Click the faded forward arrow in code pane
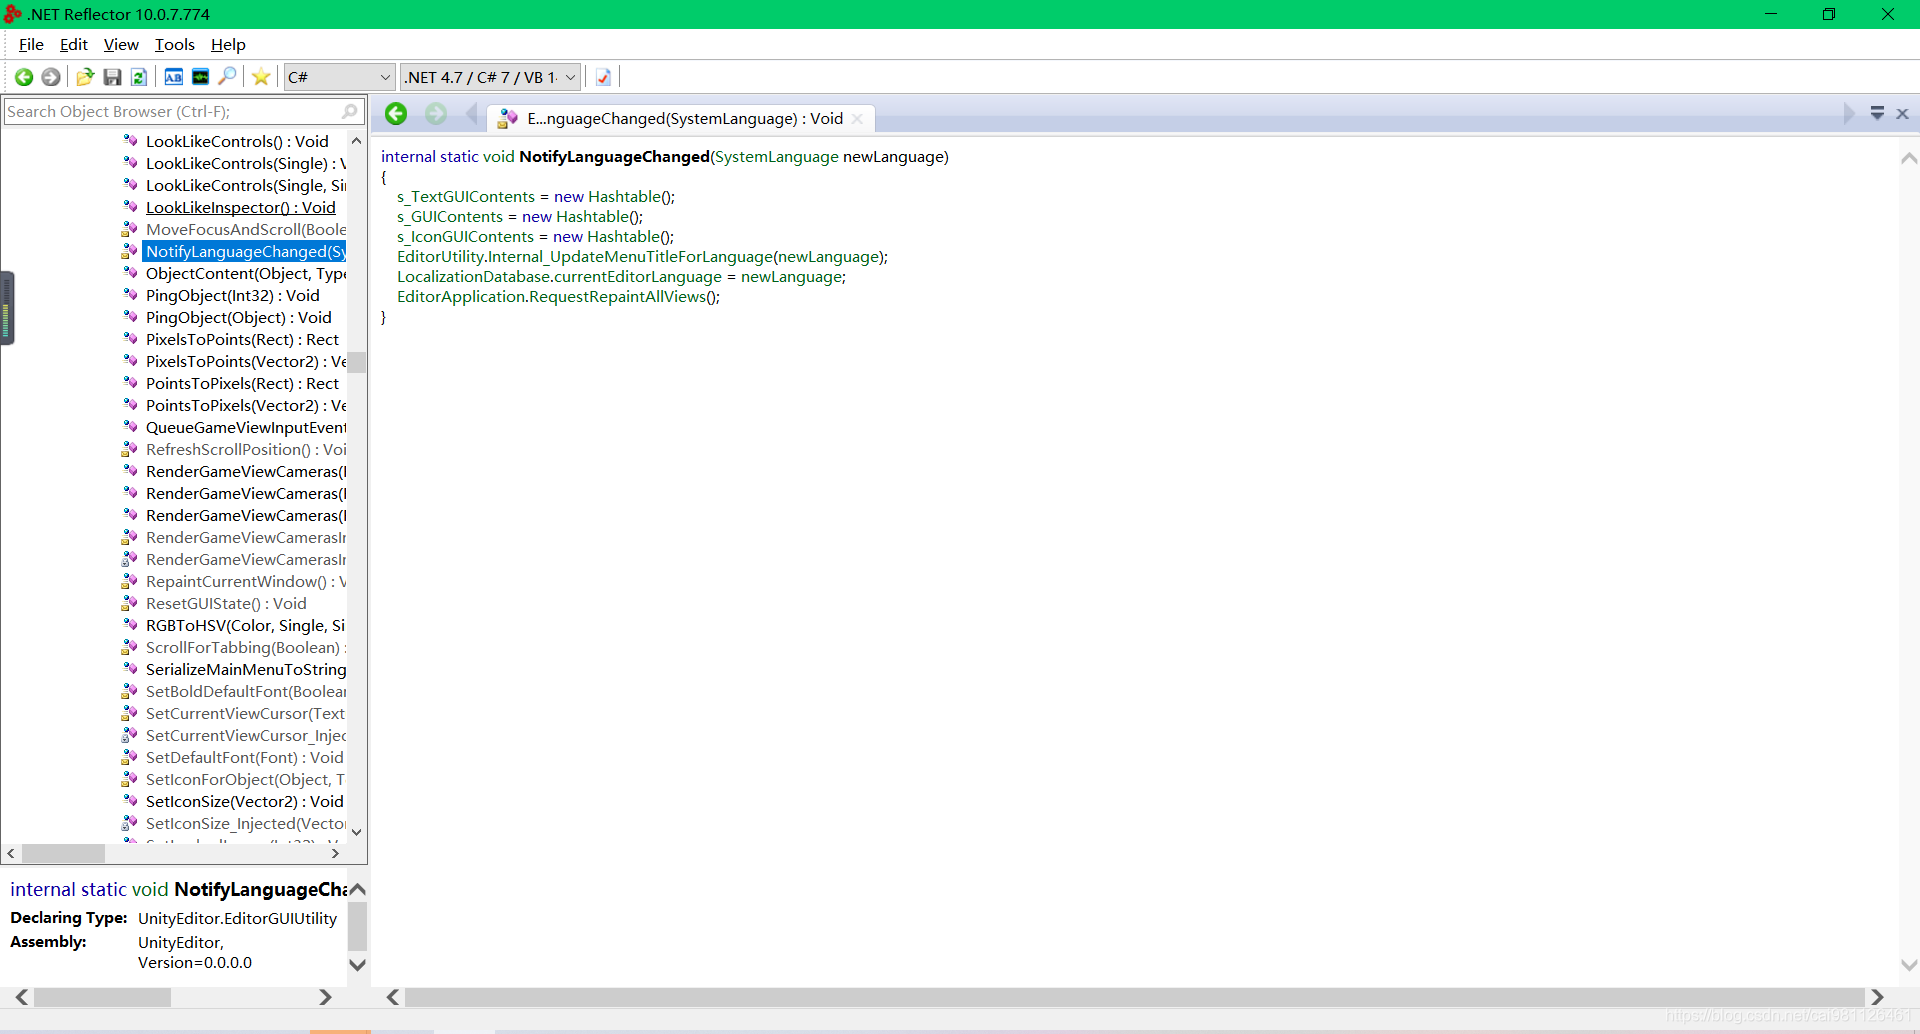Viewport: 1920px width, 1034px height. 436,114
